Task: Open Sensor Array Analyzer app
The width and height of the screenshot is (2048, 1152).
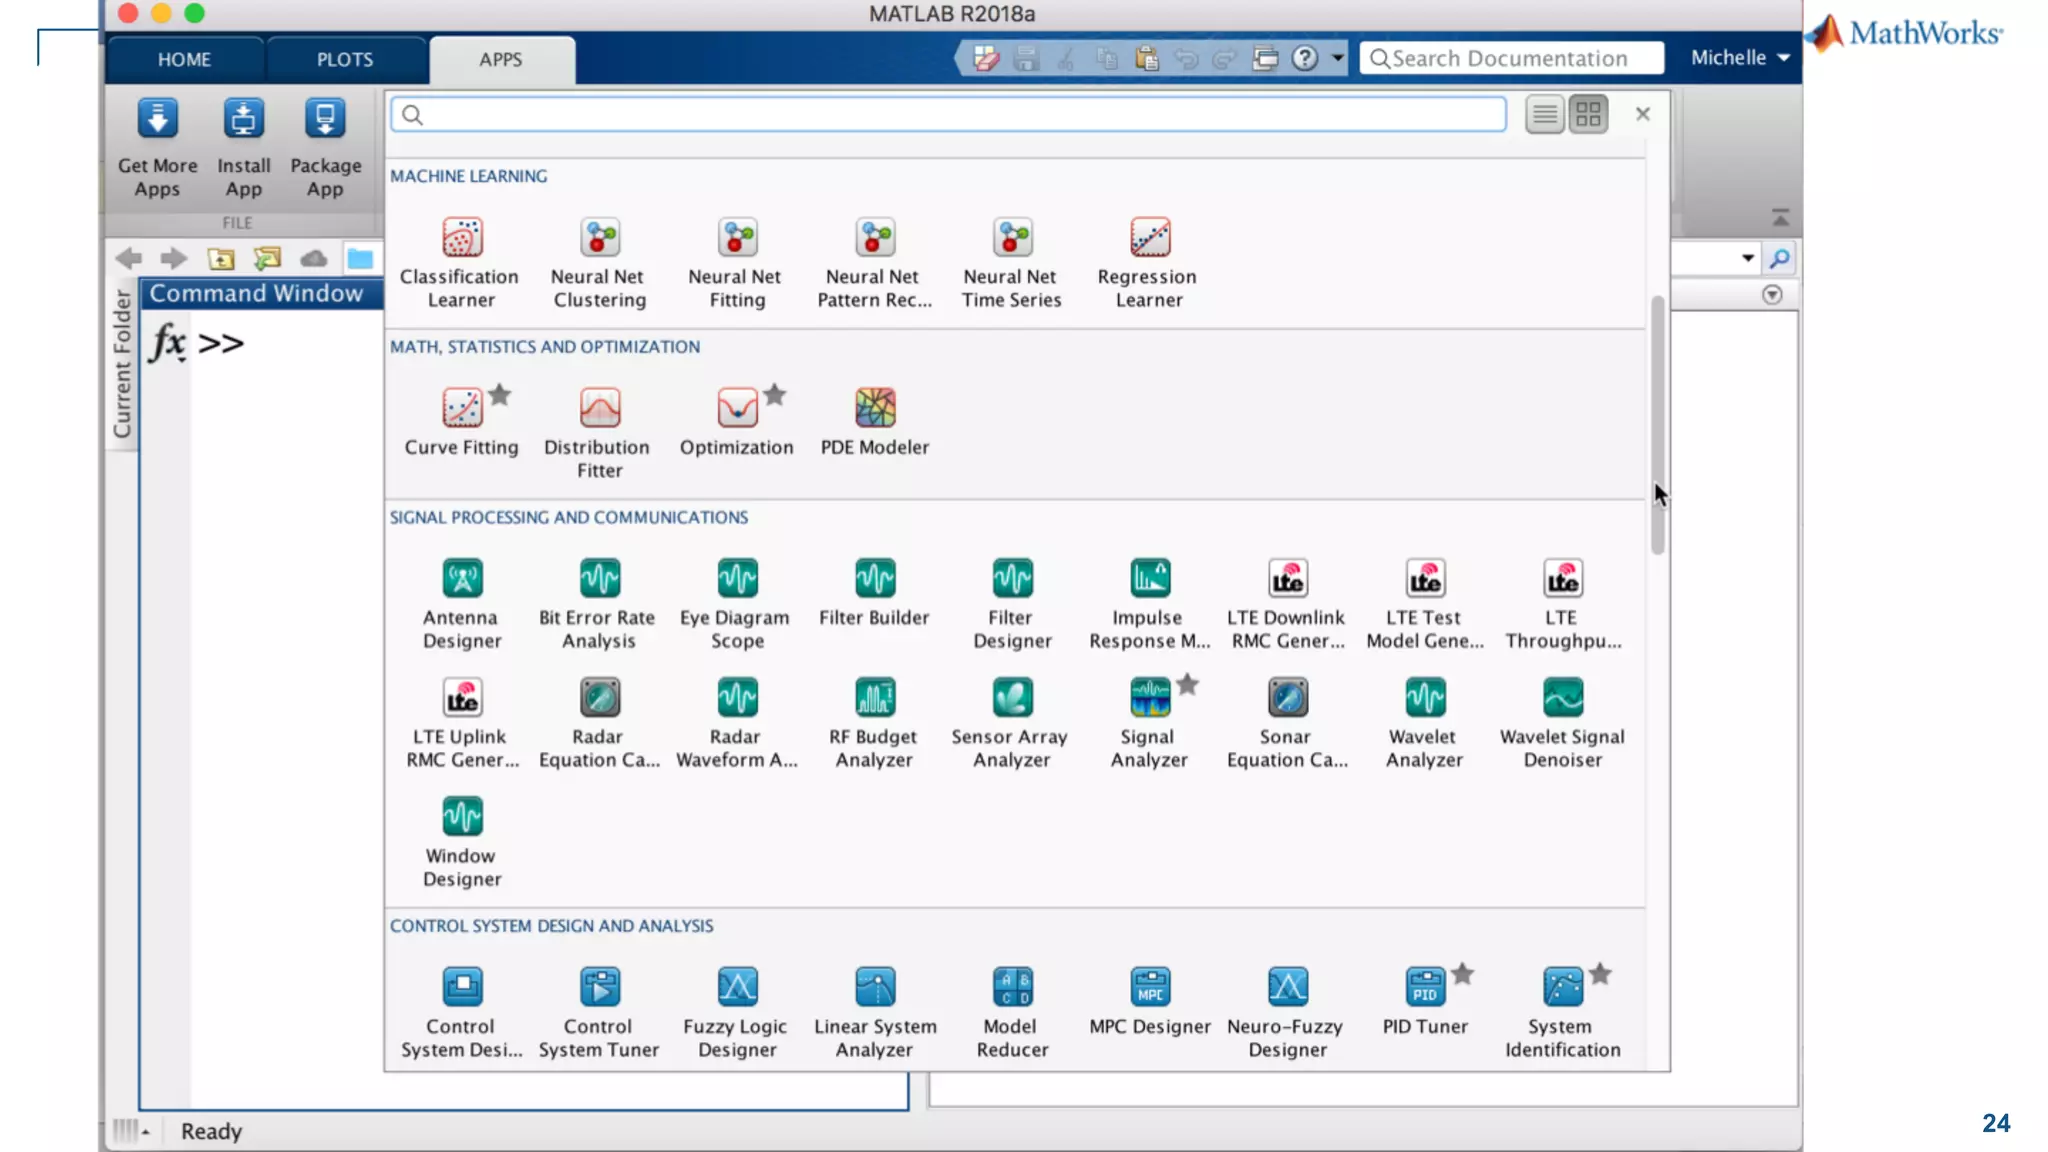Action: pos(1011,722)
